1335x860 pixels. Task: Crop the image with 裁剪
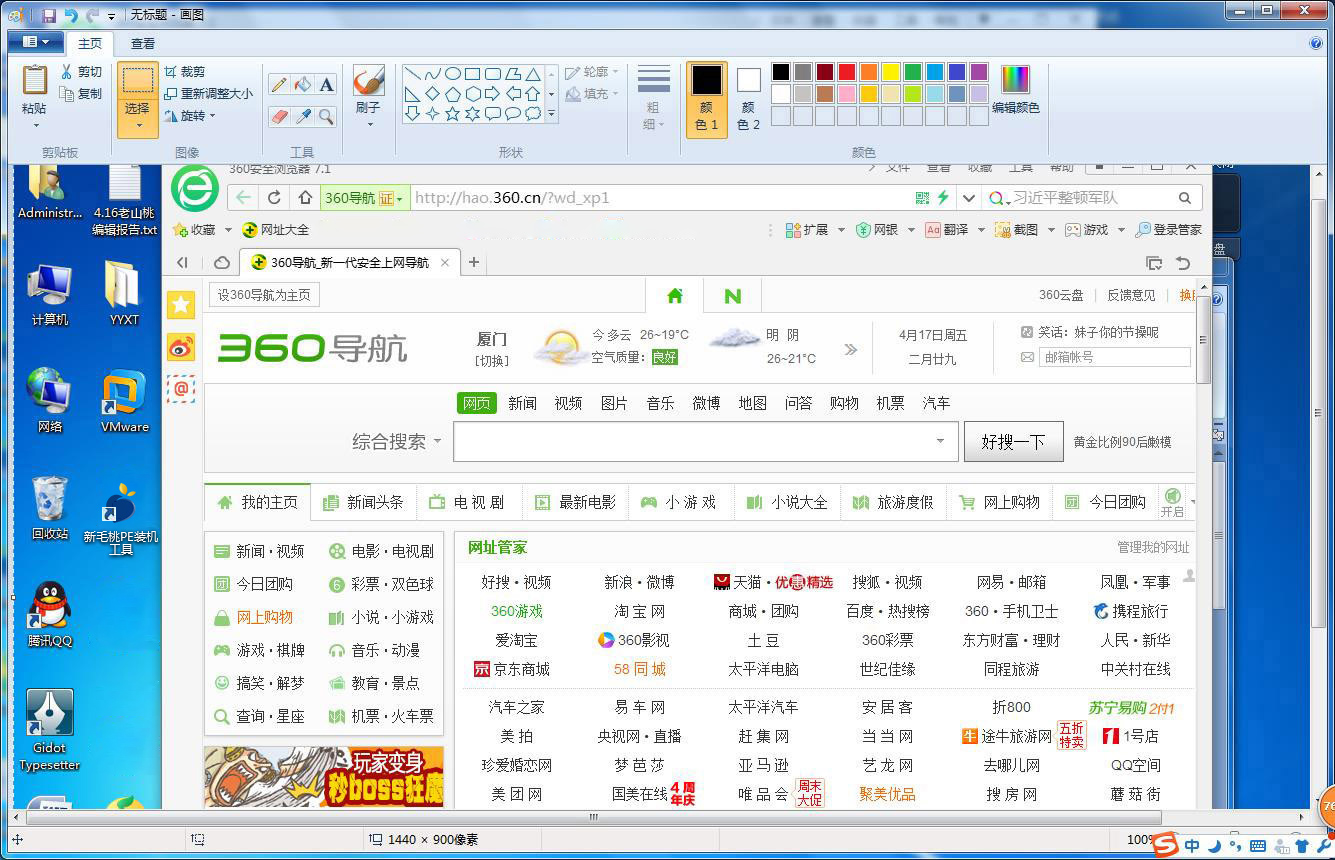tap(184, 72)
